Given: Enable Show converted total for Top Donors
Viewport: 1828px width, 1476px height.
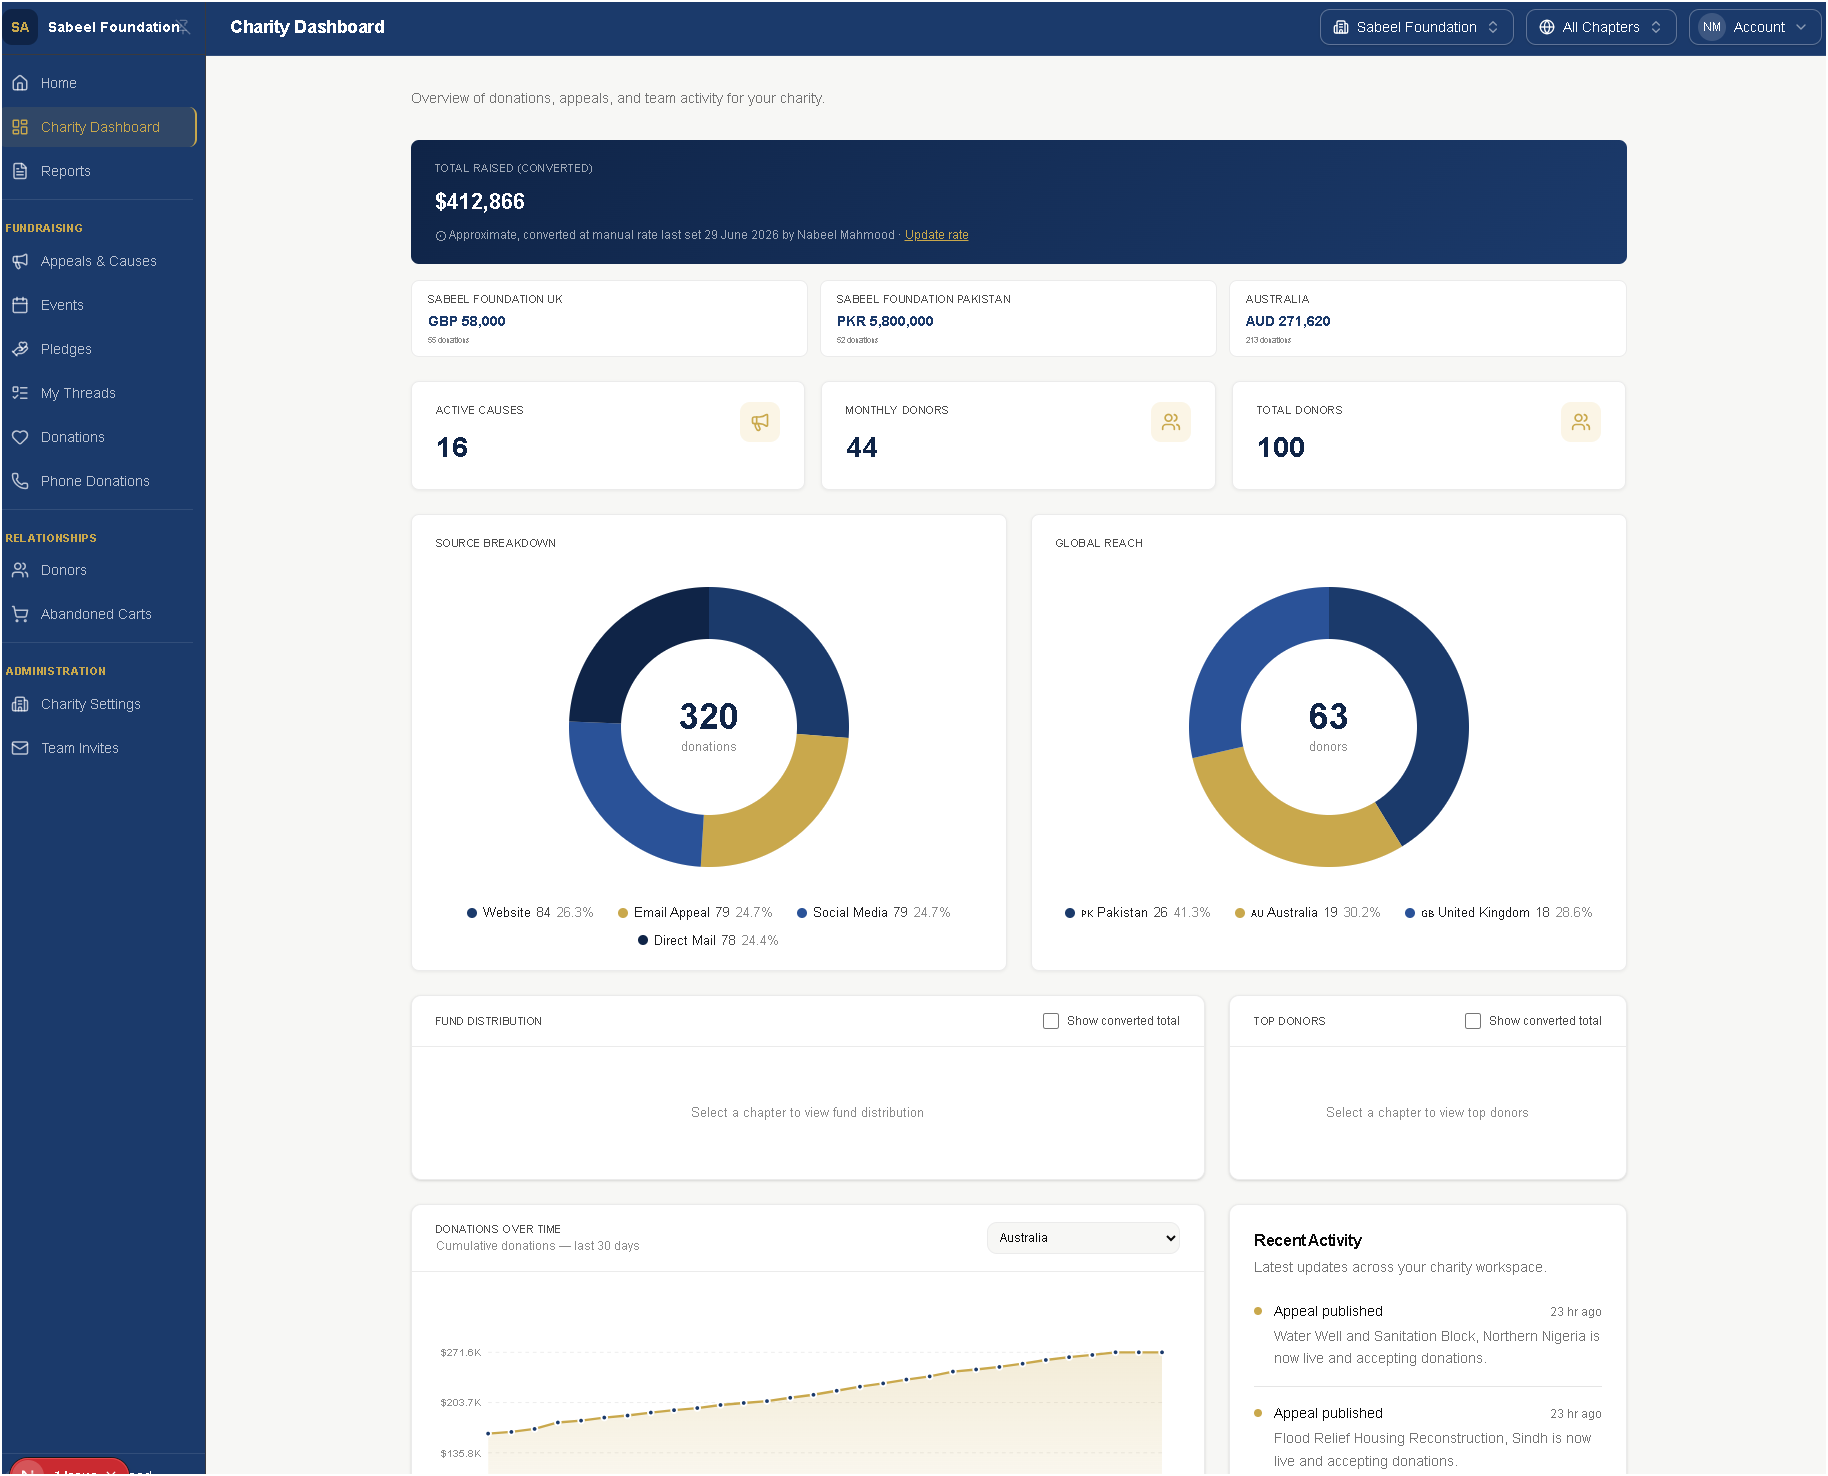Looking at the screenshot, I should point(1473,1021).
